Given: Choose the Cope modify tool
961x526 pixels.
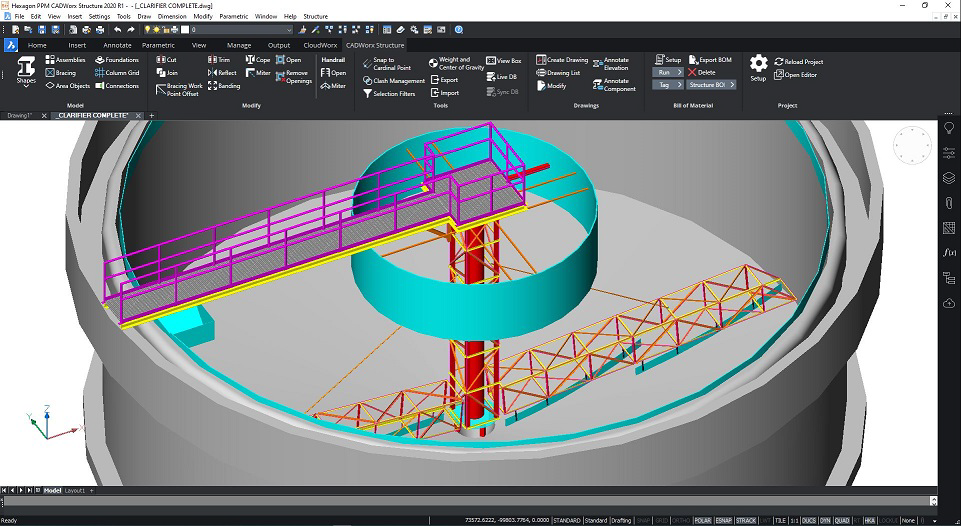Looking at the screenshot, I should 258,60.
